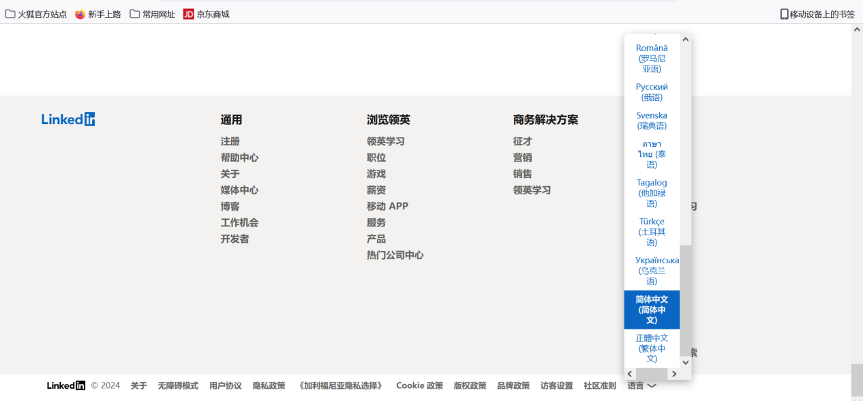This screenshot has width=864, height=402.
Task: Open 领英学习 under 浏览领英
Action: [x=386, y=141]
